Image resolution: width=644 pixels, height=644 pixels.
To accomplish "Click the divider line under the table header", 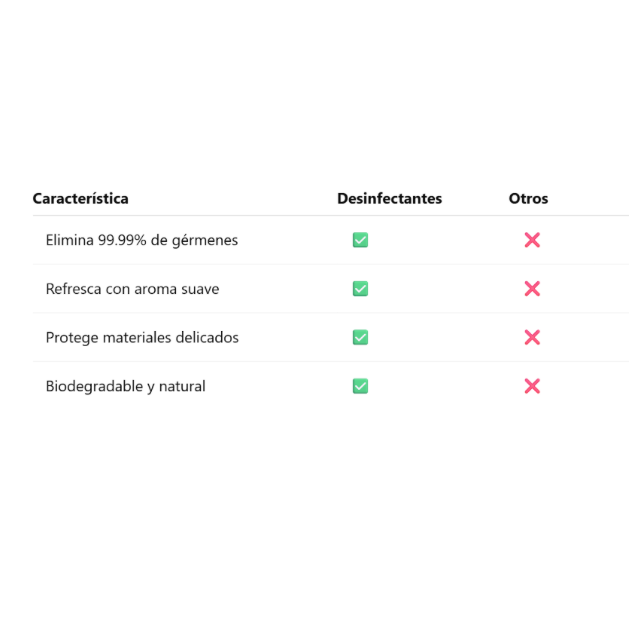I will click(330, 215).
